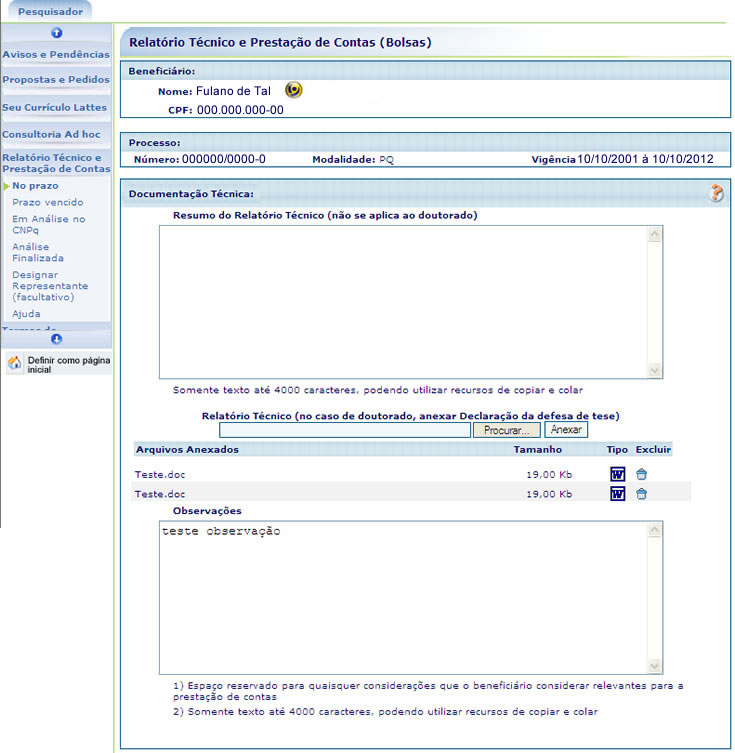The height and width of the screenshot is (753, 735).
Task: Click the home icon for Definir como página inicial
Action: [14, 363]
